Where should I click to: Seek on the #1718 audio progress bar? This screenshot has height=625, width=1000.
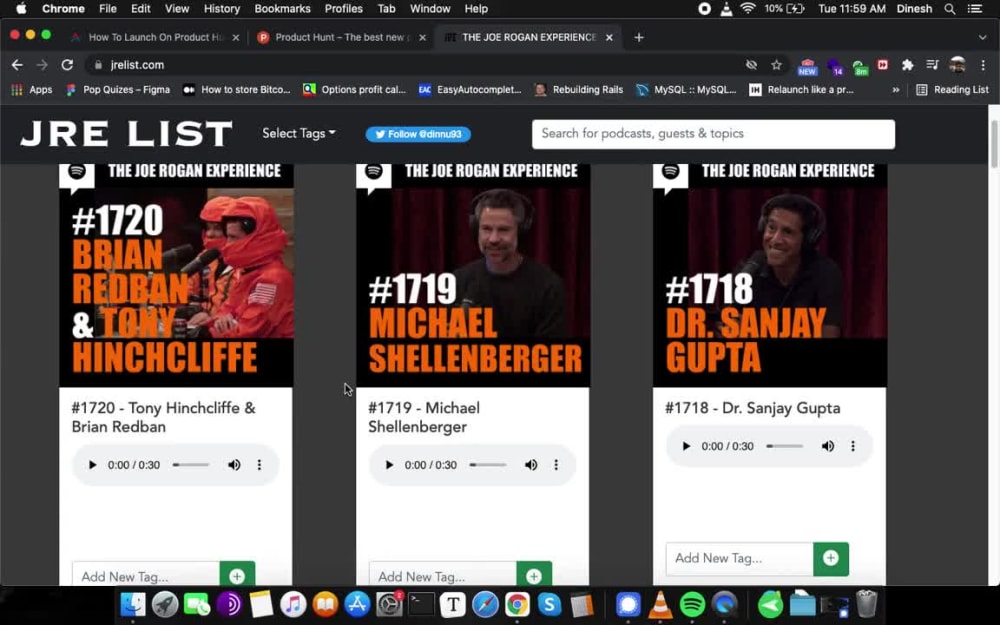[784, 446]
